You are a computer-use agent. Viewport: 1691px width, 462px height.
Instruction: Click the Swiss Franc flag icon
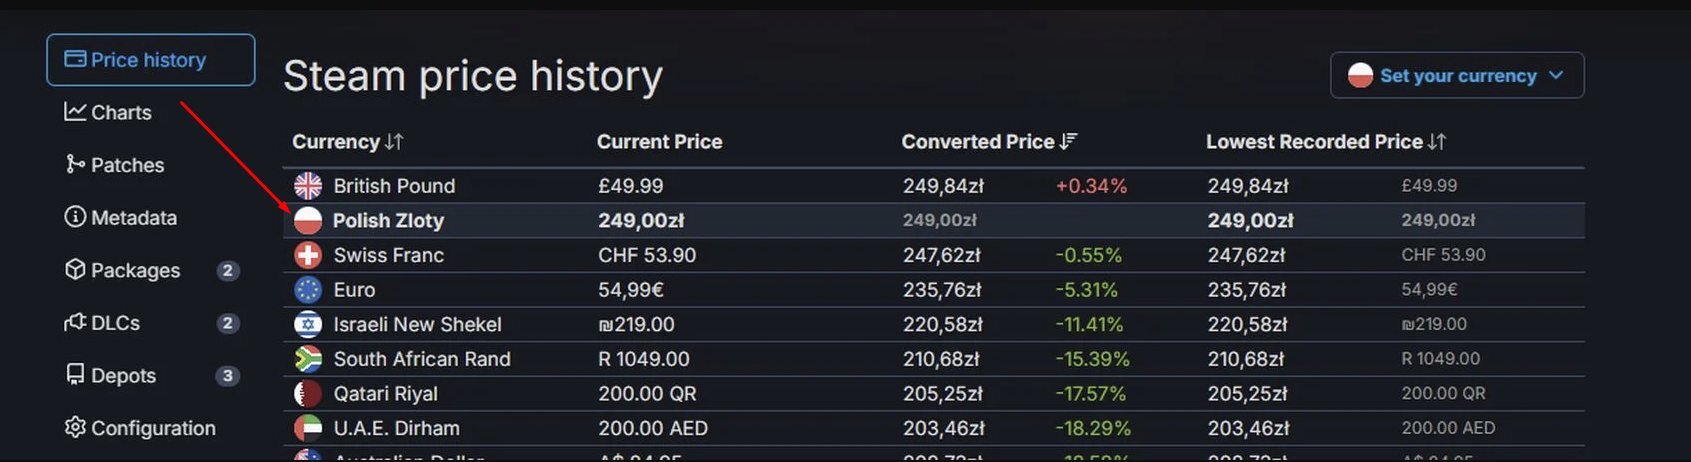pos(308,255)
